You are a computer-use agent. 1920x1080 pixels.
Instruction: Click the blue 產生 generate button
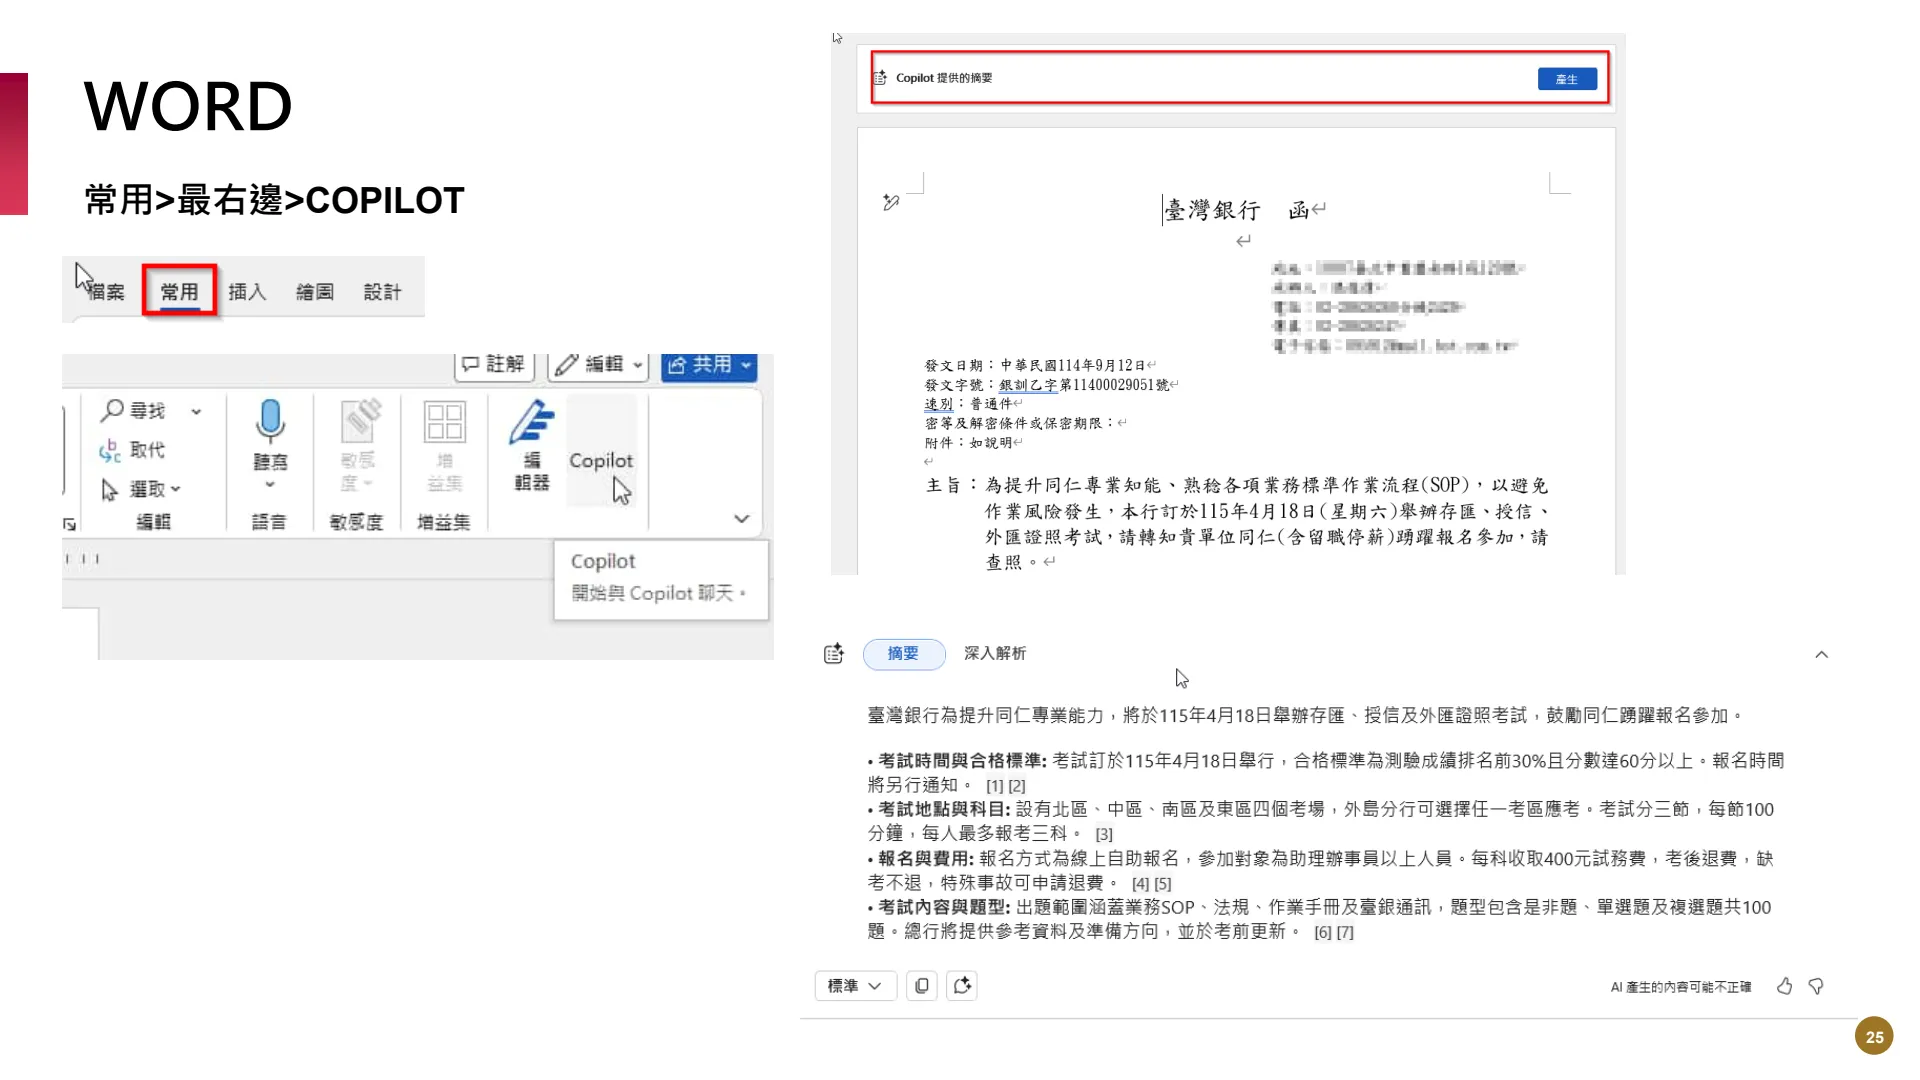1567,79
